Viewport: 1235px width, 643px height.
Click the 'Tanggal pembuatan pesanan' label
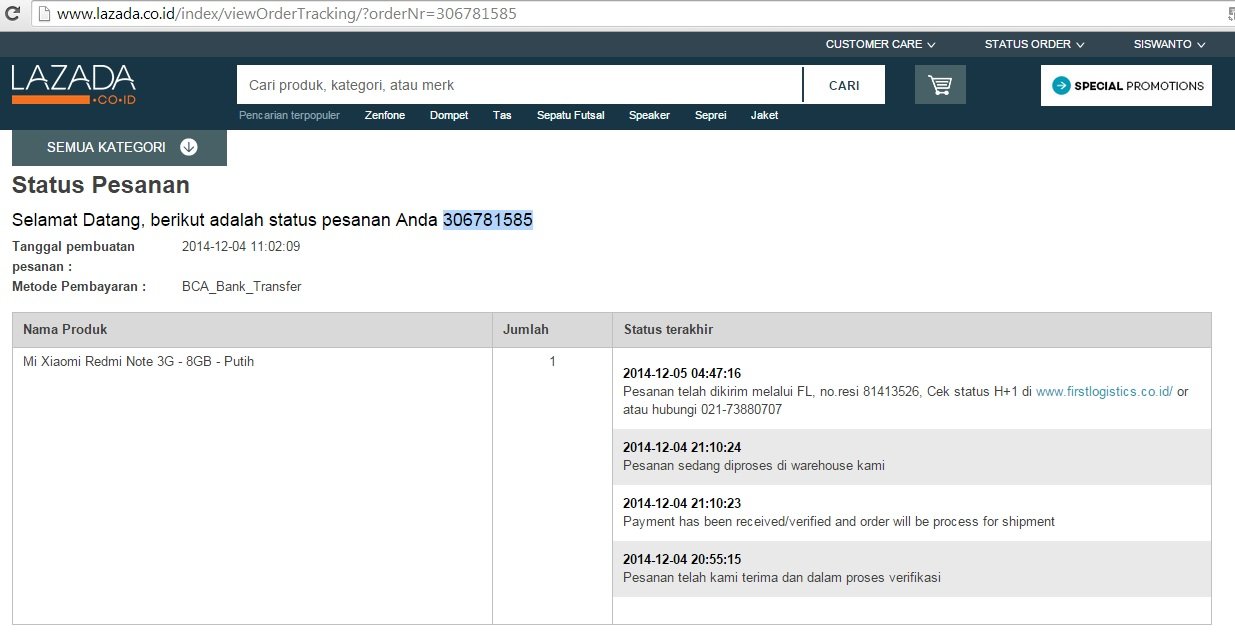(71, 256)
